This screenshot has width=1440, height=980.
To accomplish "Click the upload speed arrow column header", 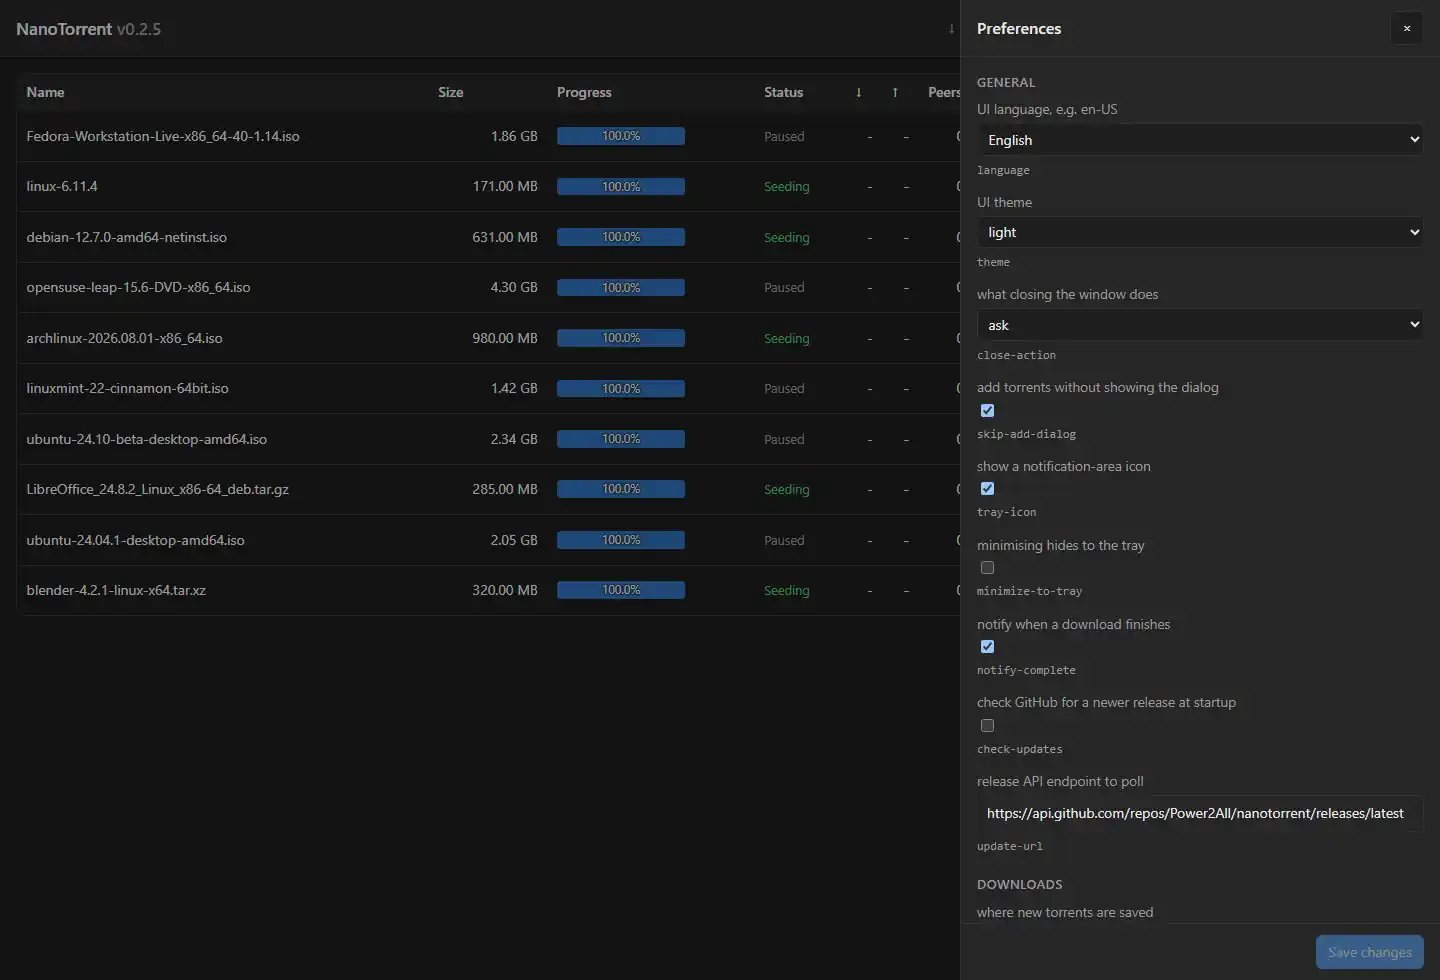I will click(895, 92).
